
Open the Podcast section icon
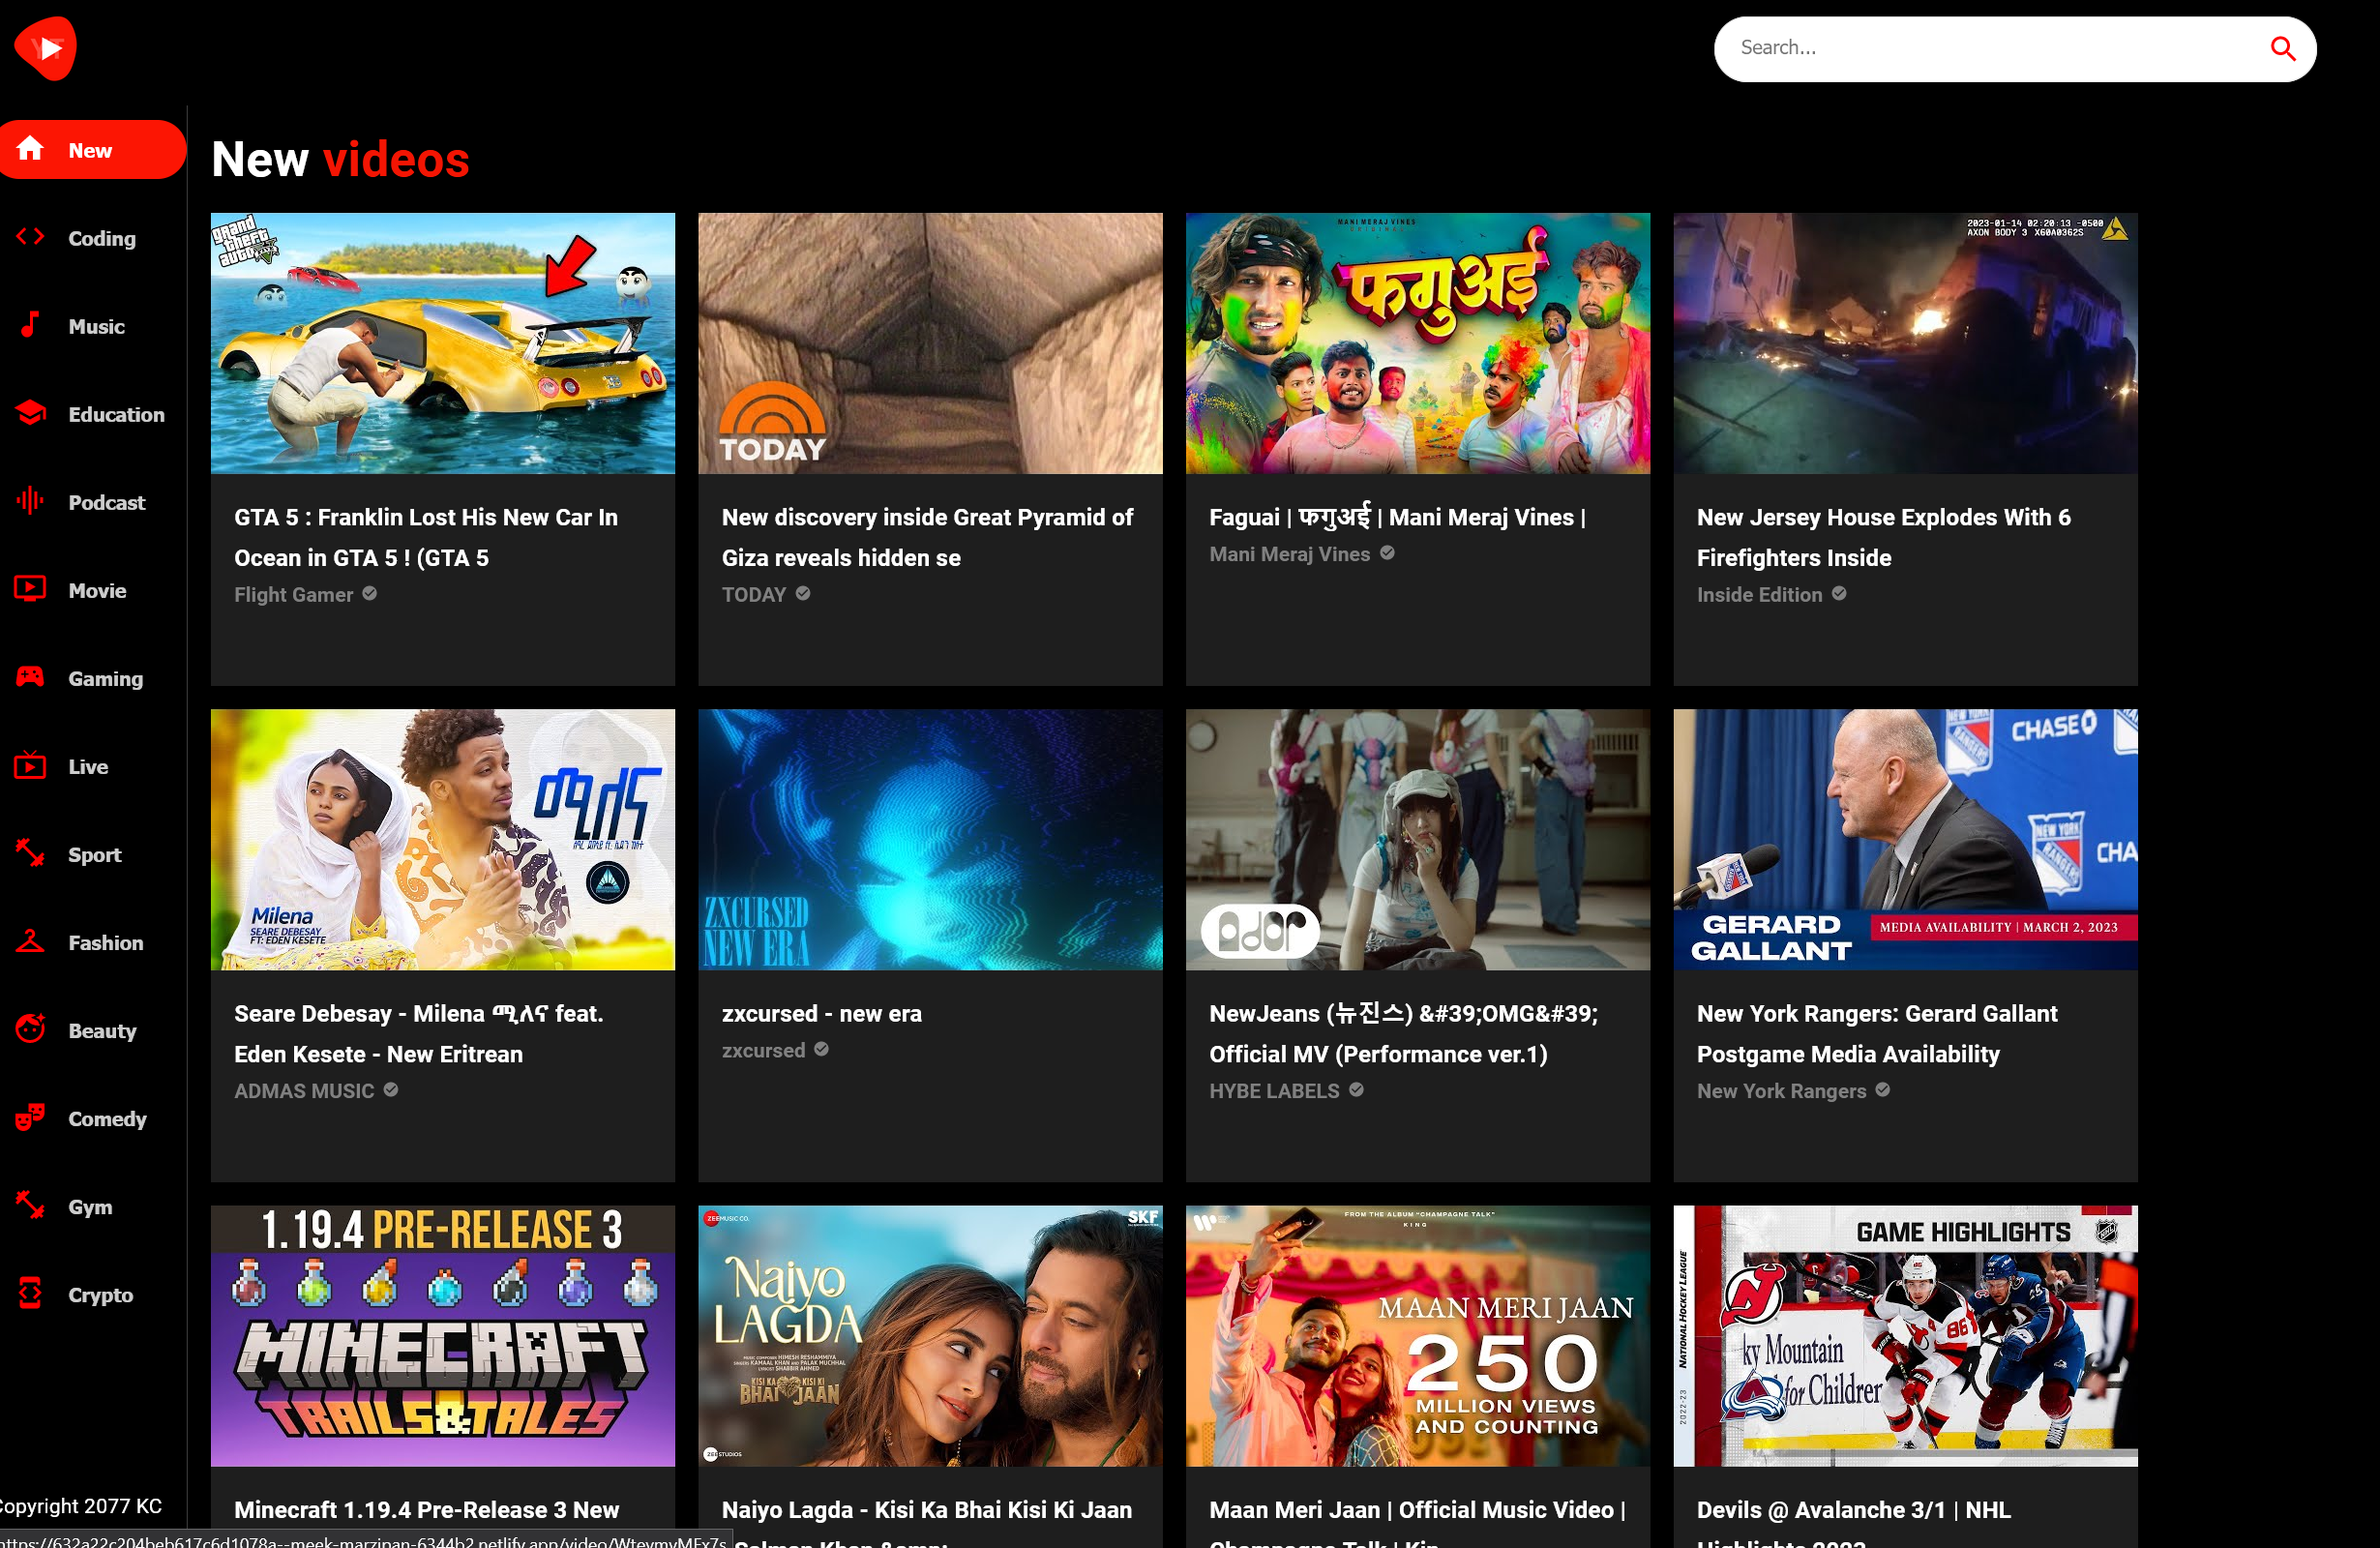(30, 501)
